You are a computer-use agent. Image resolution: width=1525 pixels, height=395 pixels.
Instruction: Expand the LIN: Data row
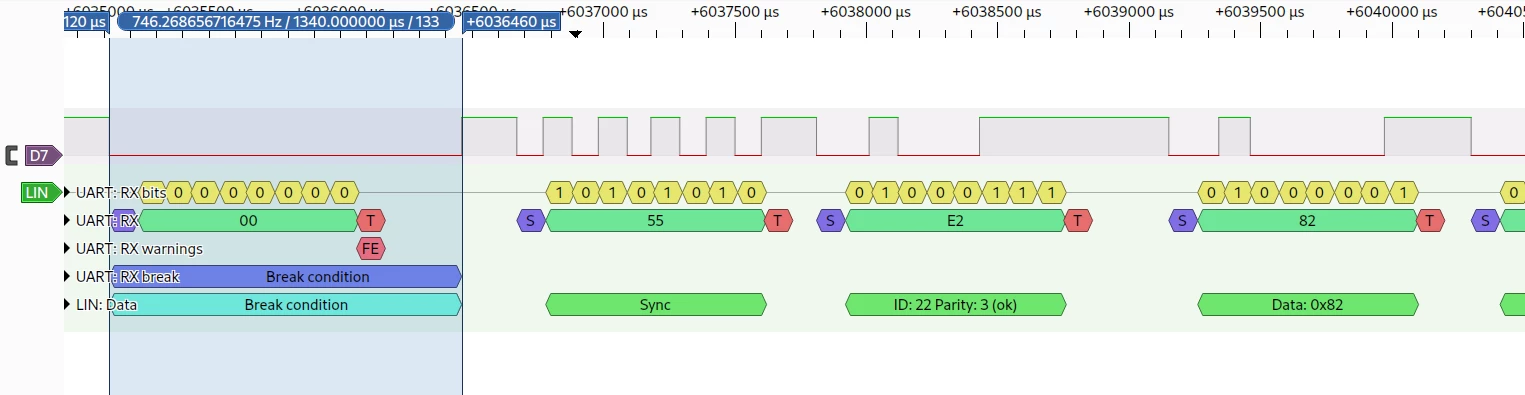[68, 304]
